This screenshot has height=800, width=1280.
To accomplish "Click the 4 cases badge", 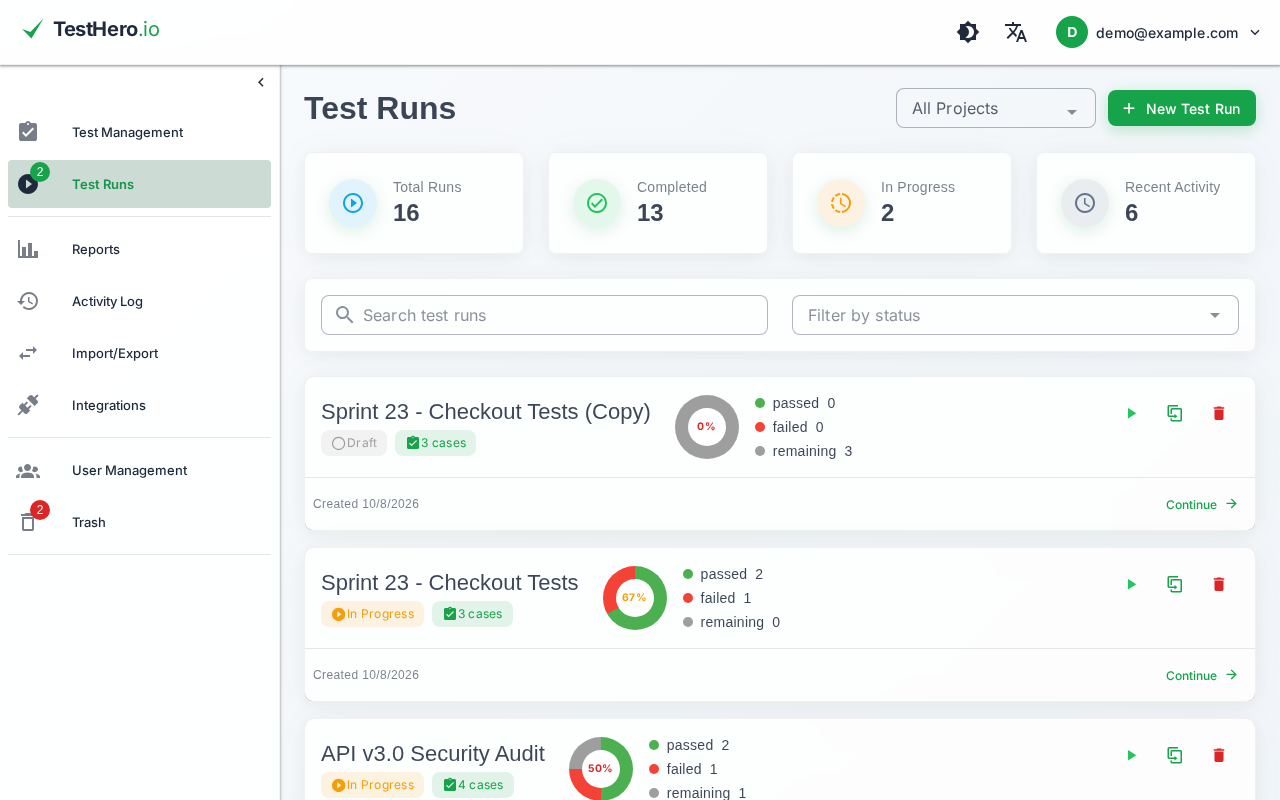I will (473, 785).
